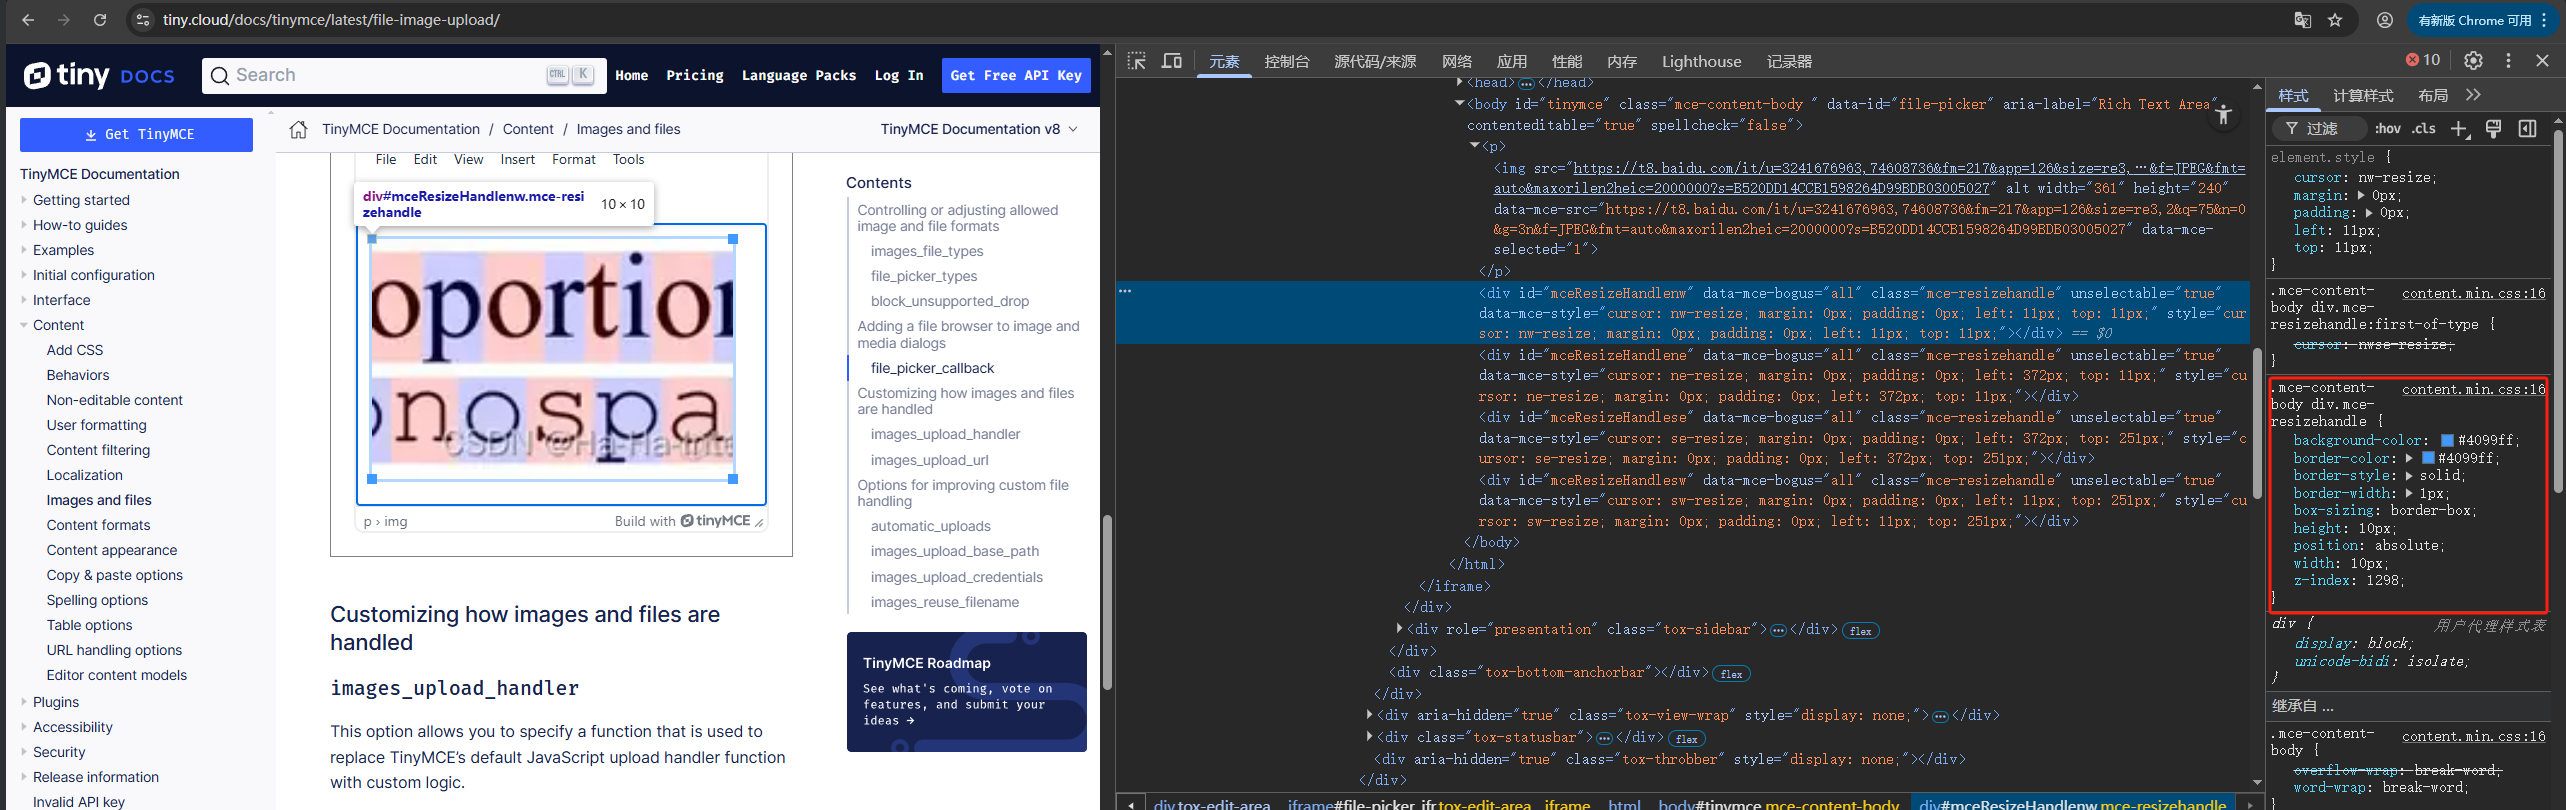Click the styles filter input field
The width and height of the screenshot is (2566, 810).
[2320, 128]
